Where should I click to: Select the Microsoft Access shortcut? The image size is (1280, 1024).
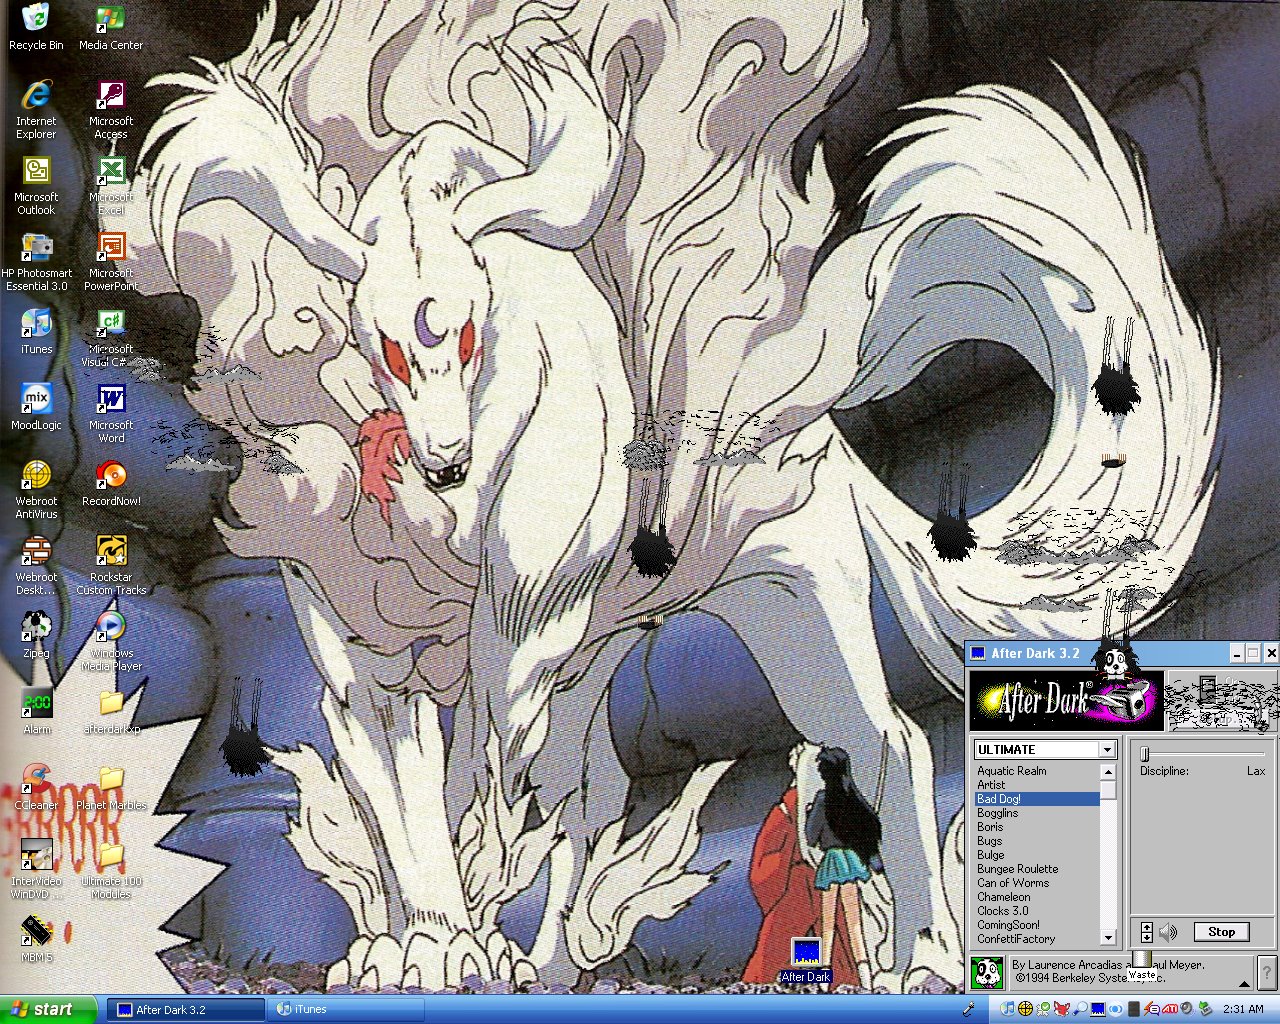tap(111, 109)
